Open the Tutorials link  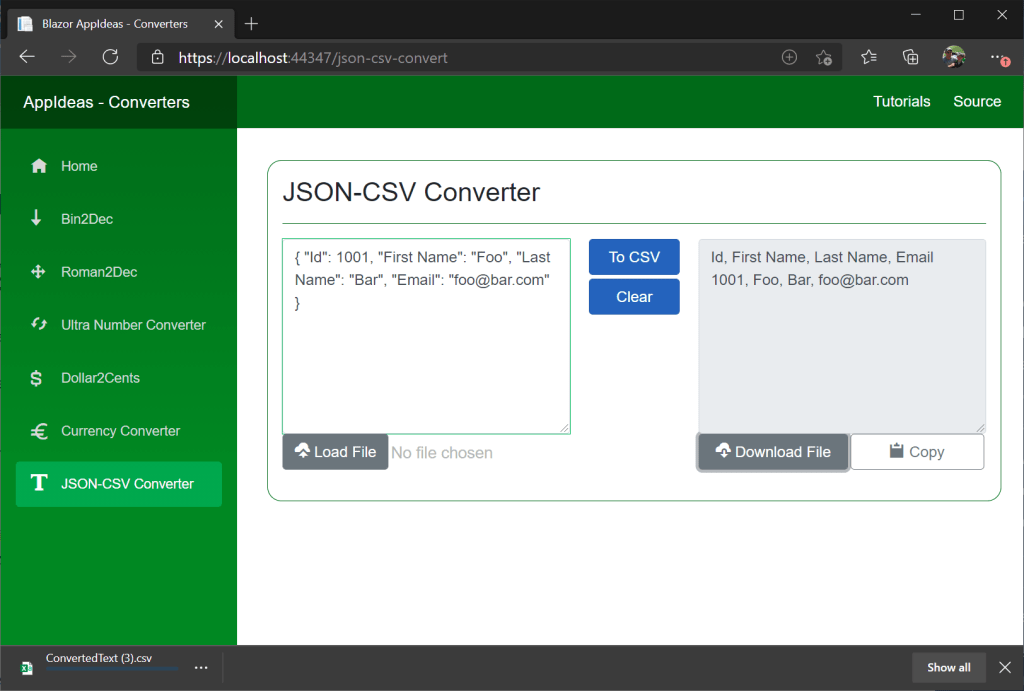pyautogui.click(x=901, y=102)
